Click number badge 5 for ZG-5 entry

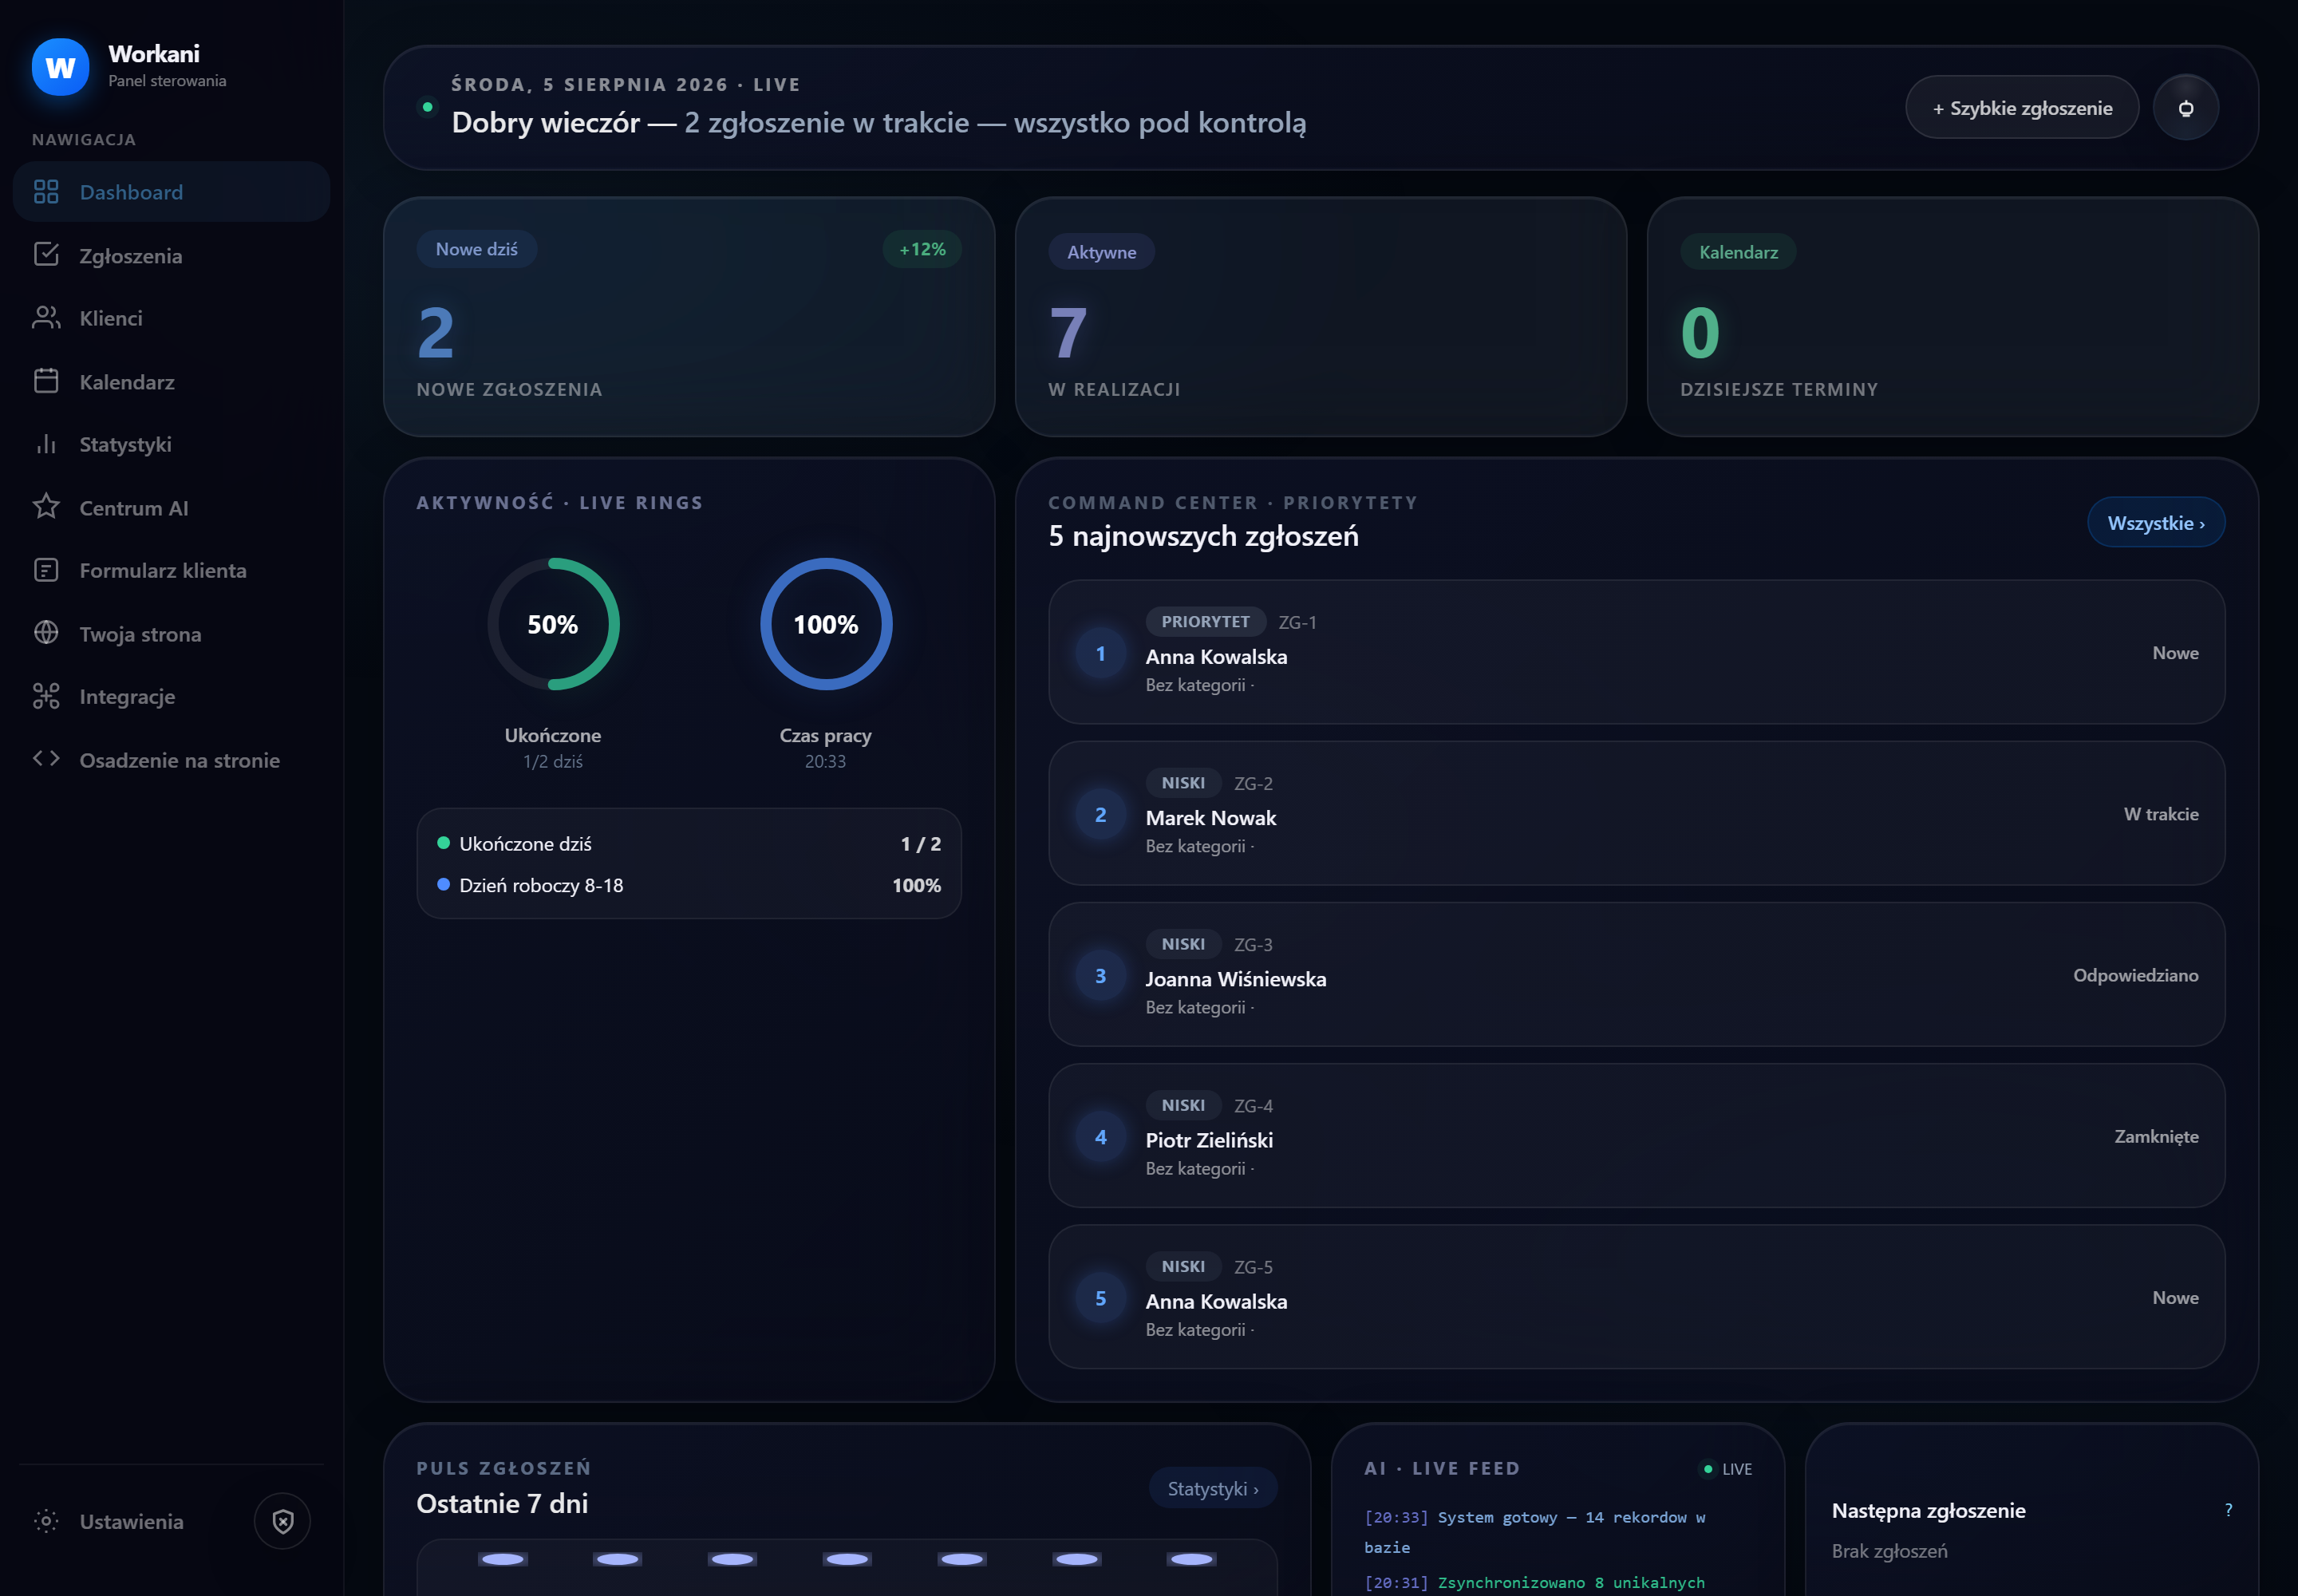1100,1298
